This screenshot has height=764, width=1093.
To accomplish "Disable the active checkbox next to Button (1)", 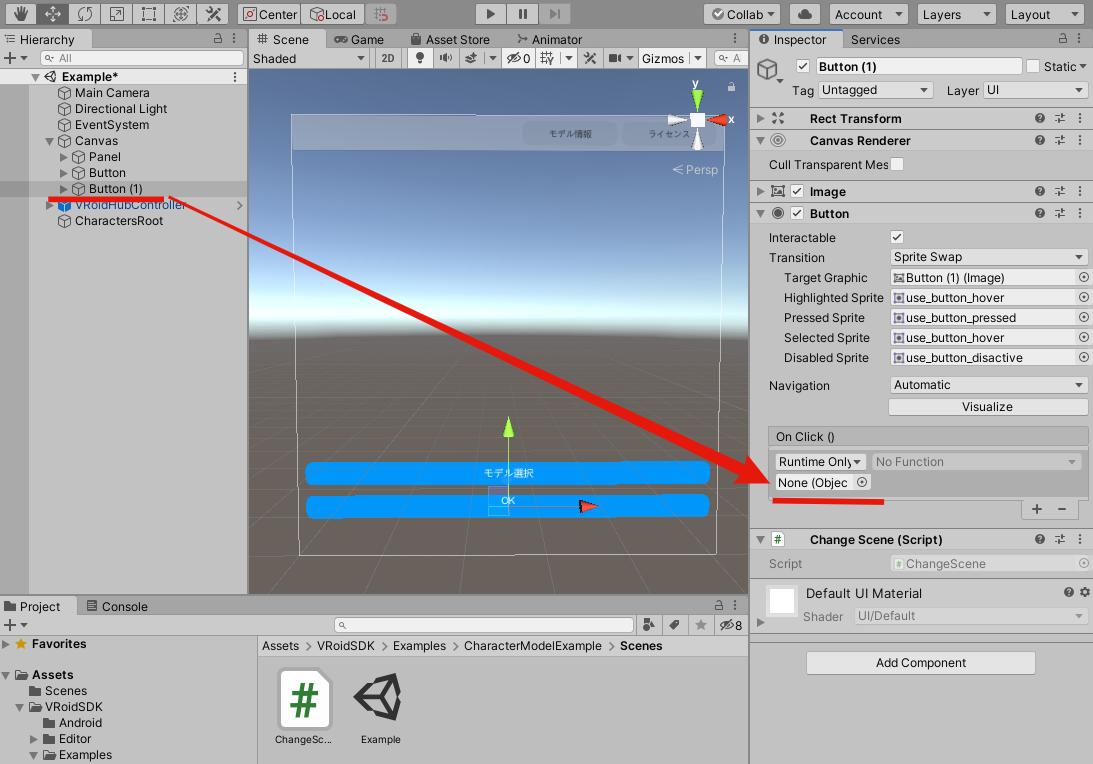I will (802, 66).
